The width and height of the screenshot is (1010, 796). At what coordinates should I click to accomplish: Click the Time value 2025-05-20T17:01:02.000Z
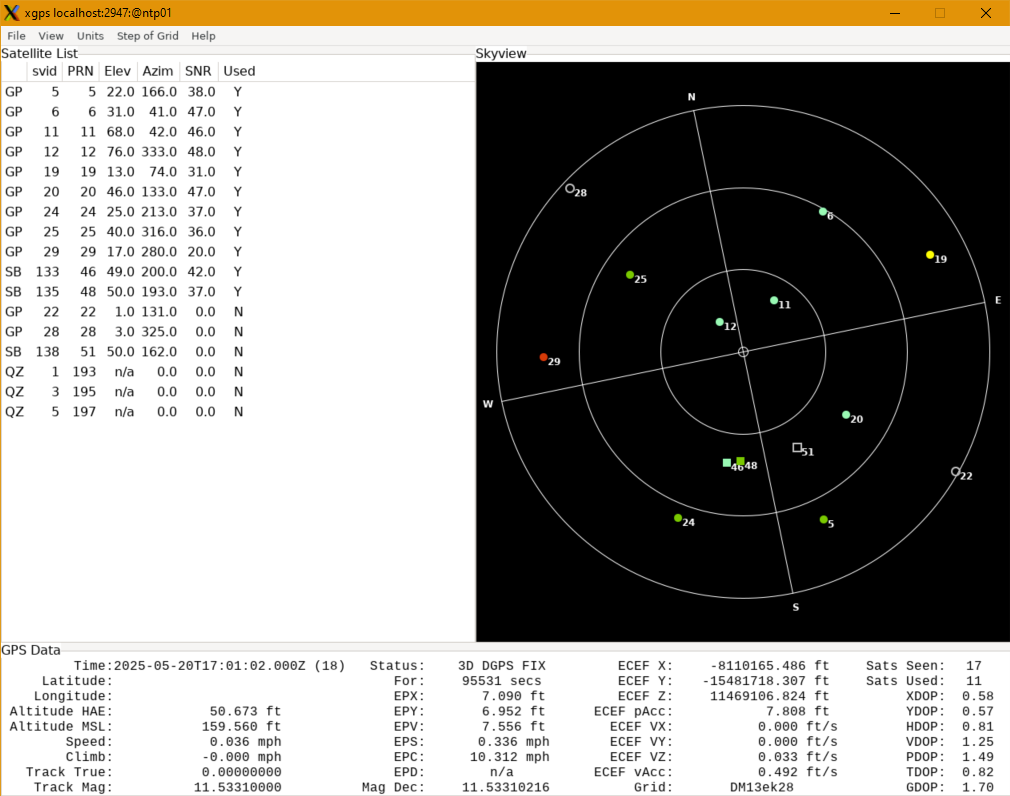(x=209, y=666)
